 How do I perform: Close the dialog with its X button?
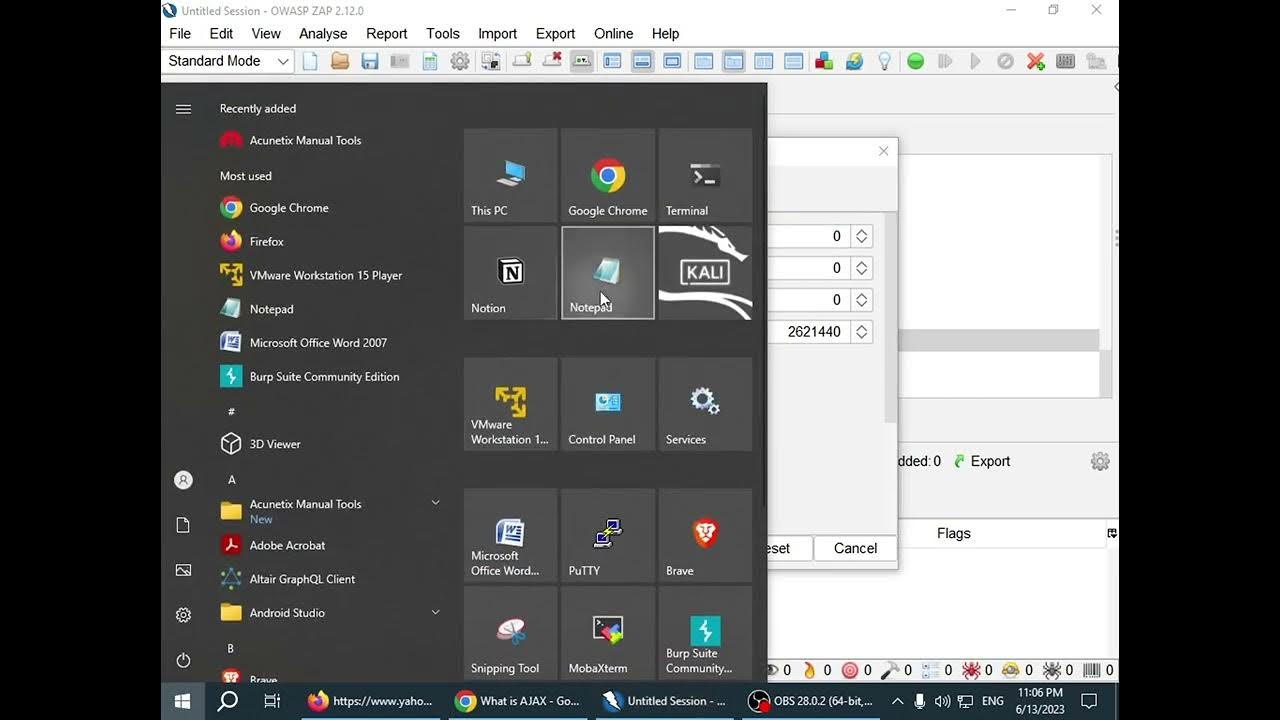[x=883, y=151]
